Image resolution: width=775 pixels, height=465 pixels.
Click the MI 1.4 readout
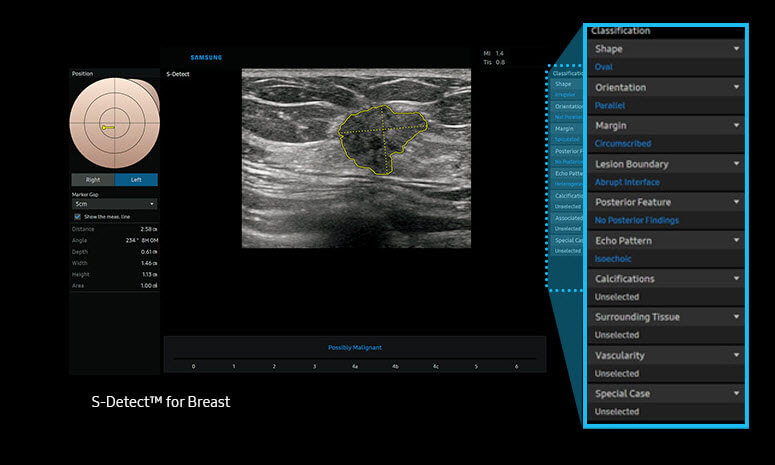[493, 53]
